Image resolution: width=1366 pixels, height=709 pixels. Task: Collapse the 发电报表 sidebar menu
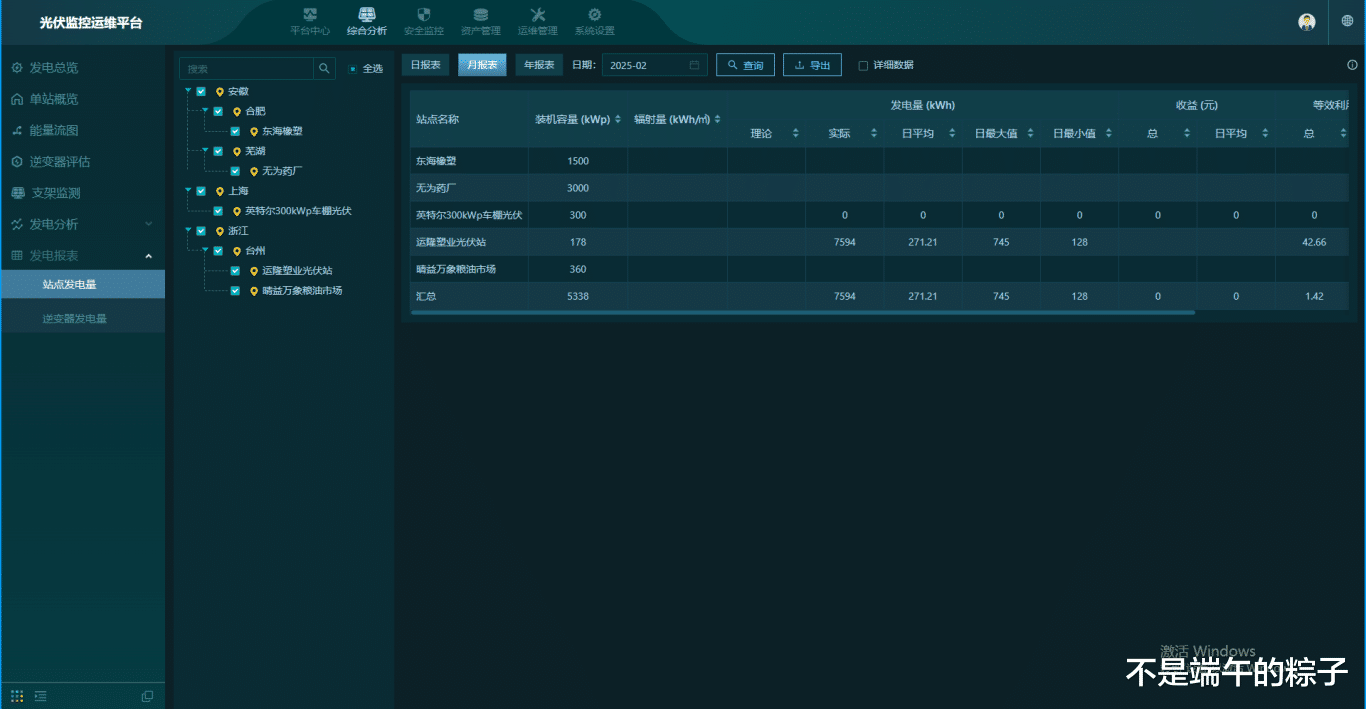(x=148, y=256)
